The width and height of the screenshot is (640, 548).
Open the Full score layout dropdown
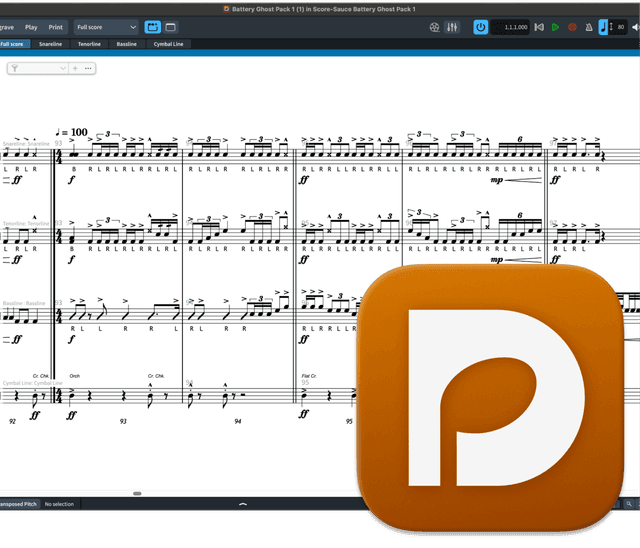pos(106,27)
